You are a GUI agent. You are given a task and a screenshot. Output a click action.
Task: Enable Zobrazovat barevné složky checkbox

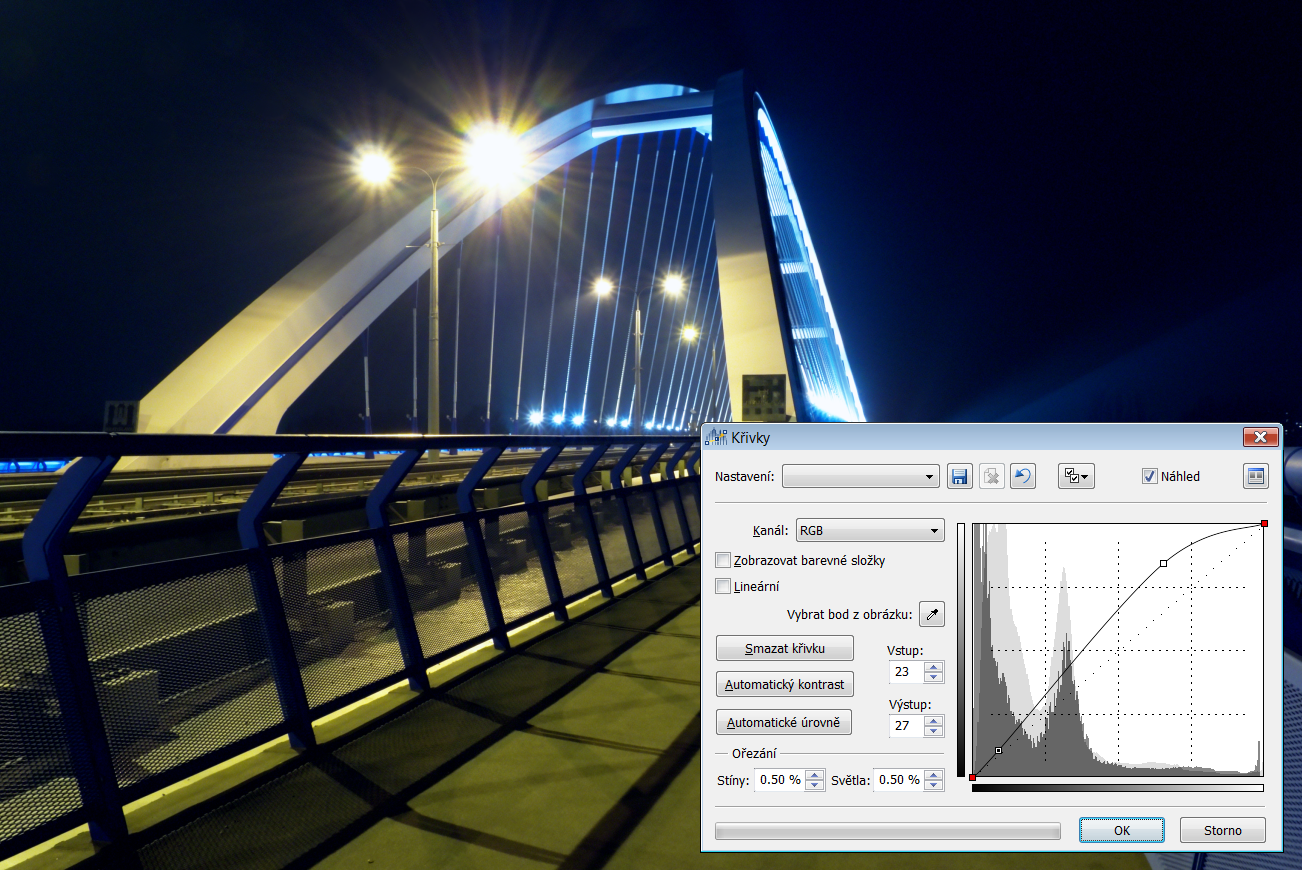click(724, 560)
